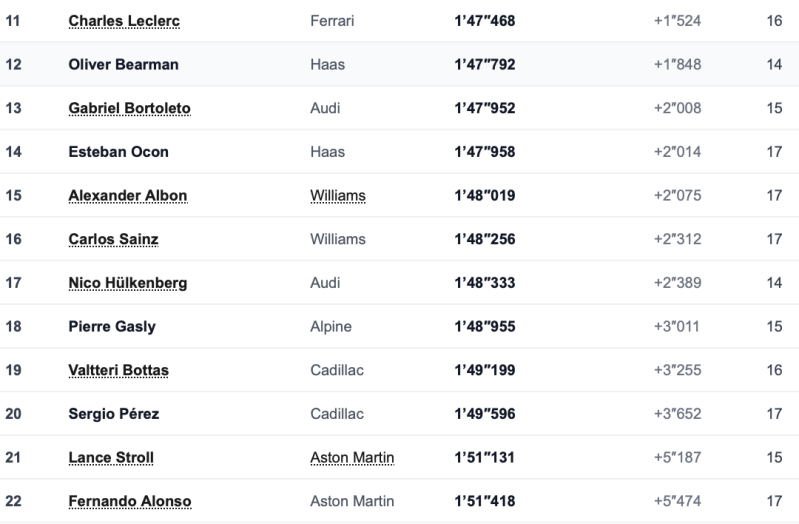Open the Gabriel Bortoleto driver link
This screenshot has width=799, height=524.
(x=129, y=108)
